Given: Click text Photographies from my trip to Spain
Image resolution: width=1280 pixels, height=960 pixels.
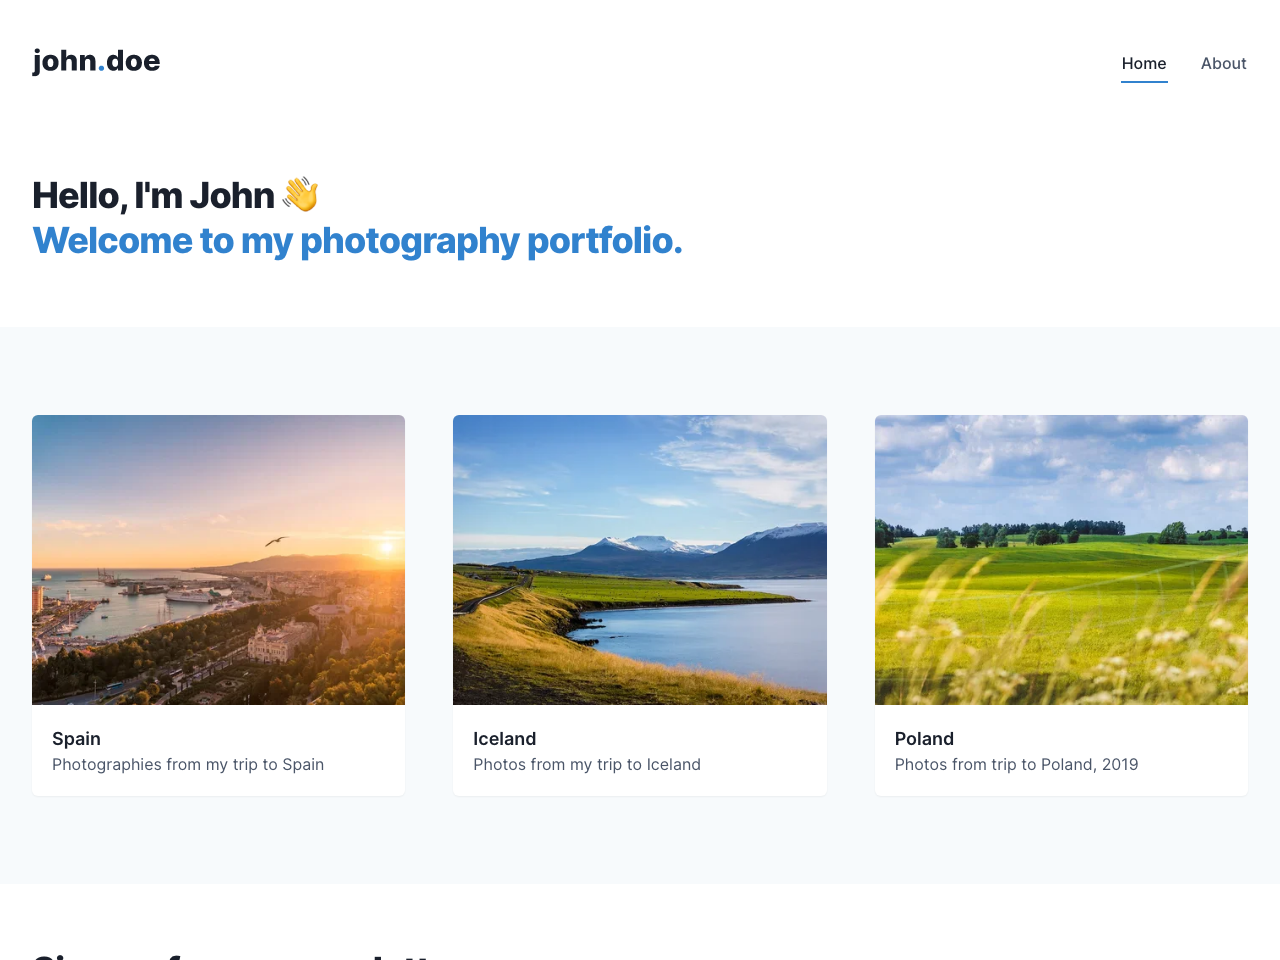Looking at the screenshot, I should [x=188, y=763].
